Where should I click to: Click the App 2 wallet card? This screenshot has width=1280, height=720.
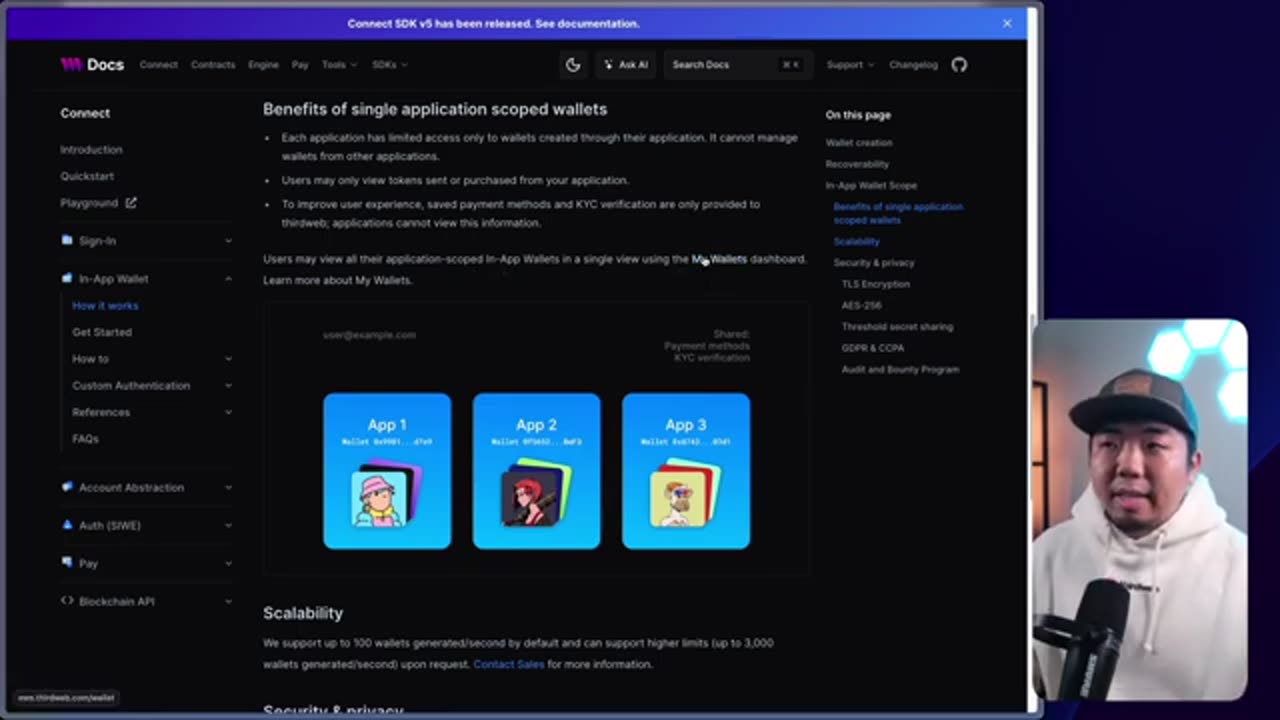coord(536,471)
